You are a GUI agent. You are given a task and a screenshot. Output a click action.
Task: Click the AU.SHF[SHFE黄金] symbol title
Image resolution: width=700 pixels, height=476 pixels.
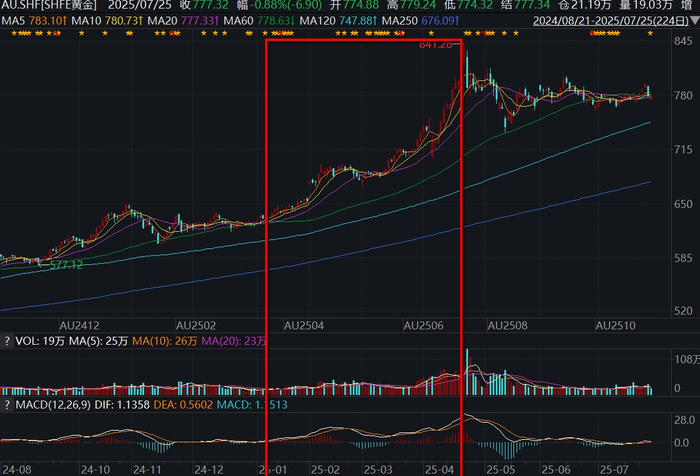point(48,5)
